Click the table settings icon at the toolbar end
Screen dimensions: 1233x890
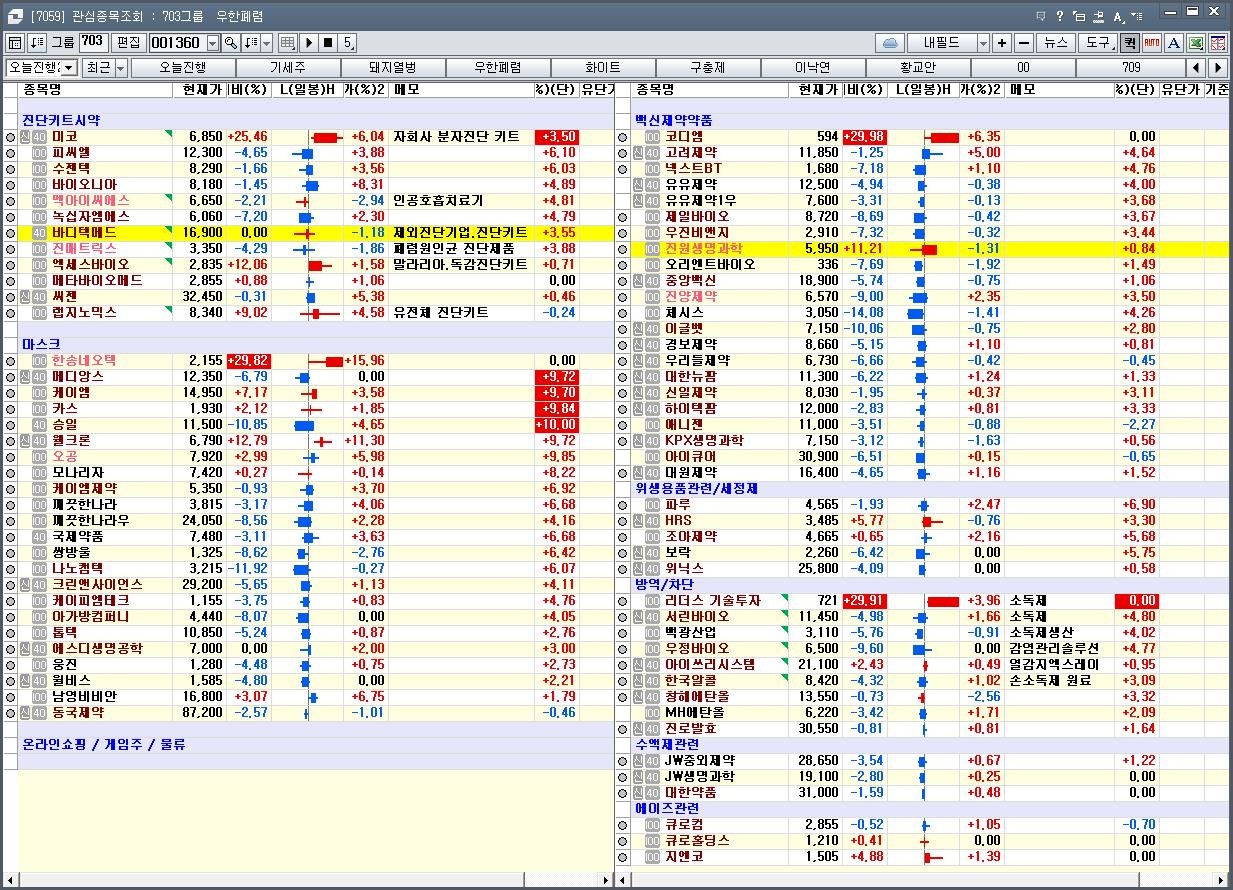(1218, 43)
